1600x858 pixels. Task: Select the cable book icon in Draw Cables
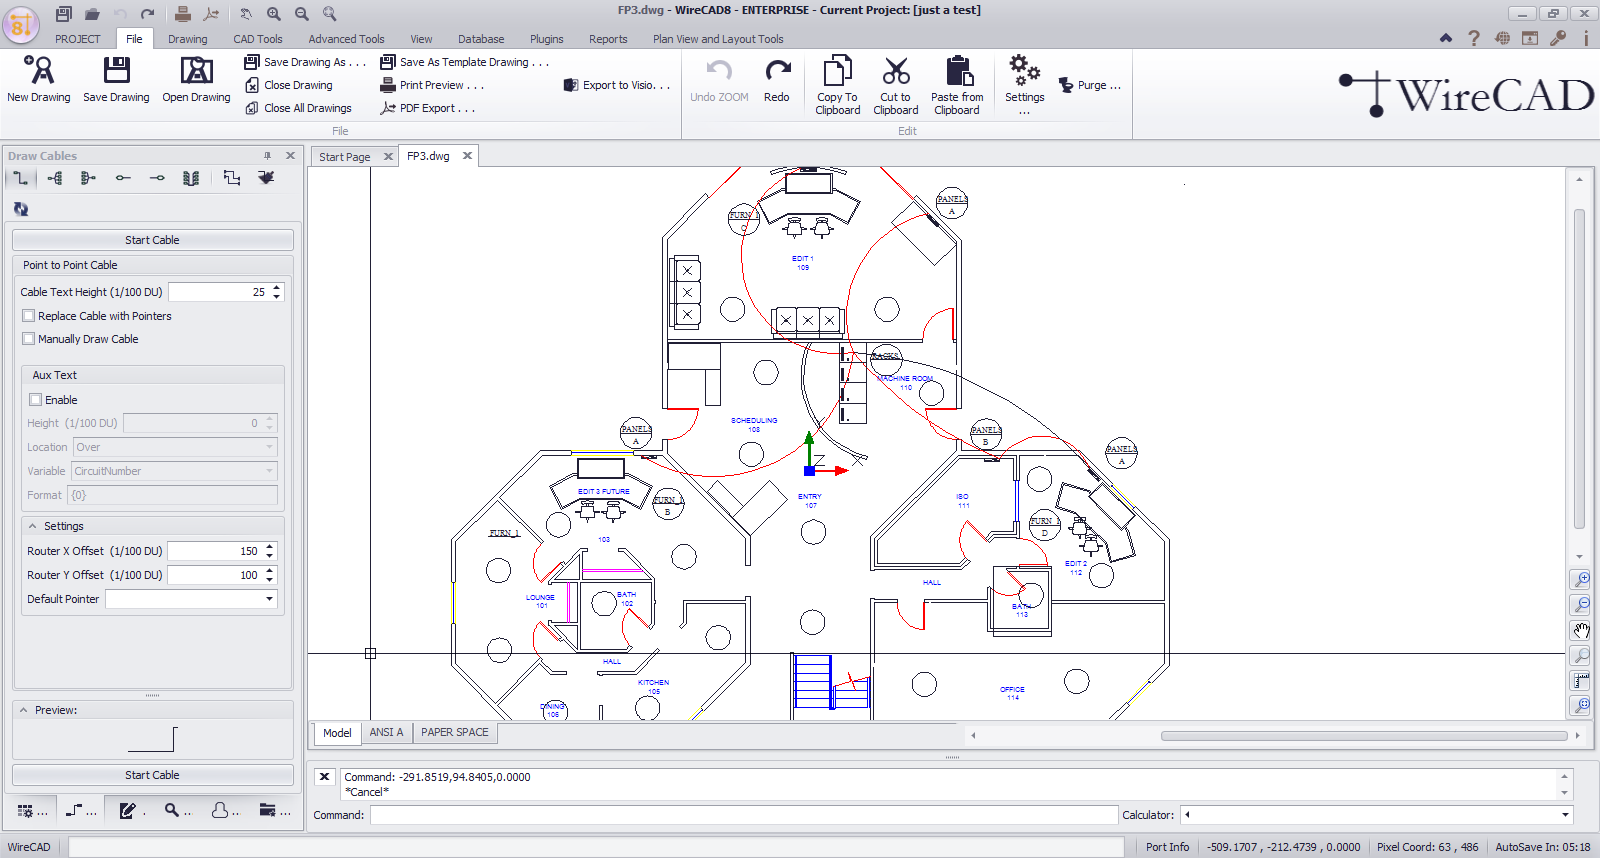click(191, 178)
